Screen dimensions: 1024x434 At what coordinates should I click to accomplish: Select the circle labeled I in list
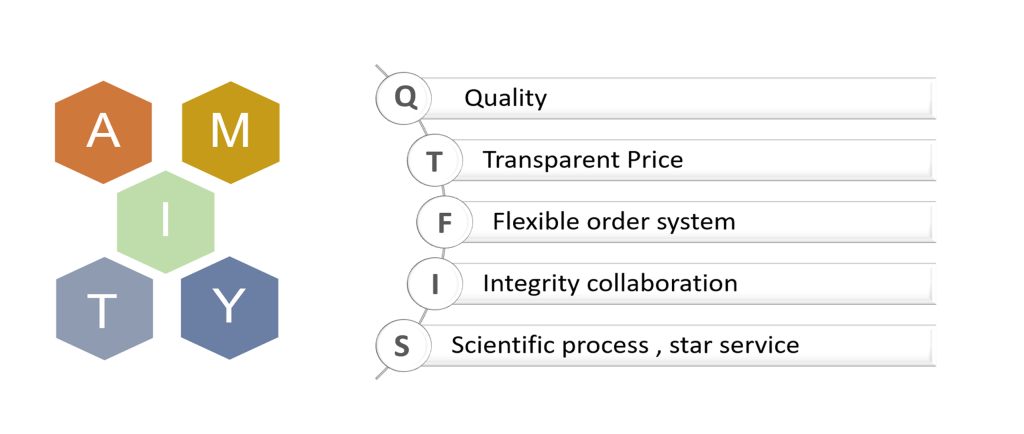pyautogui.click(x=434, y=284)
